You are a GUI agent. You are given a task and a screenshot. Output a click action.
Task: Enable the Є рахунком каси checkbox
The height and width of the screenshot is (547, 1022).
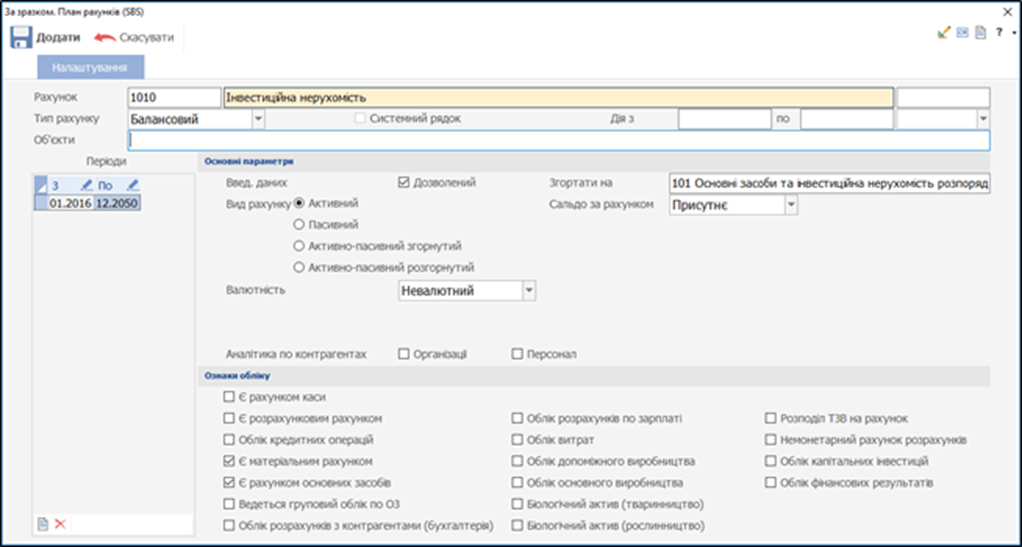229,398
